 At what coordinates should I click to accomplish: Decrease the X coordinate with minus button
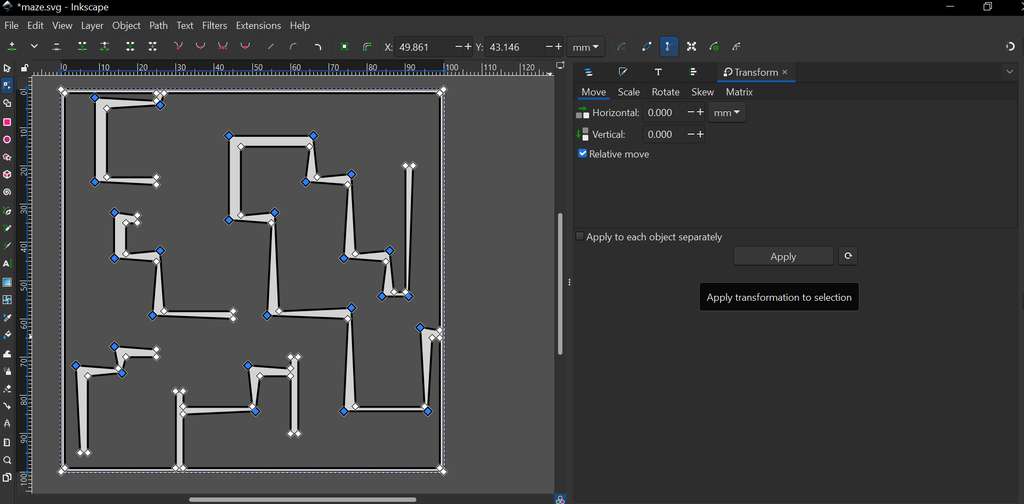(x=458, y=47)
